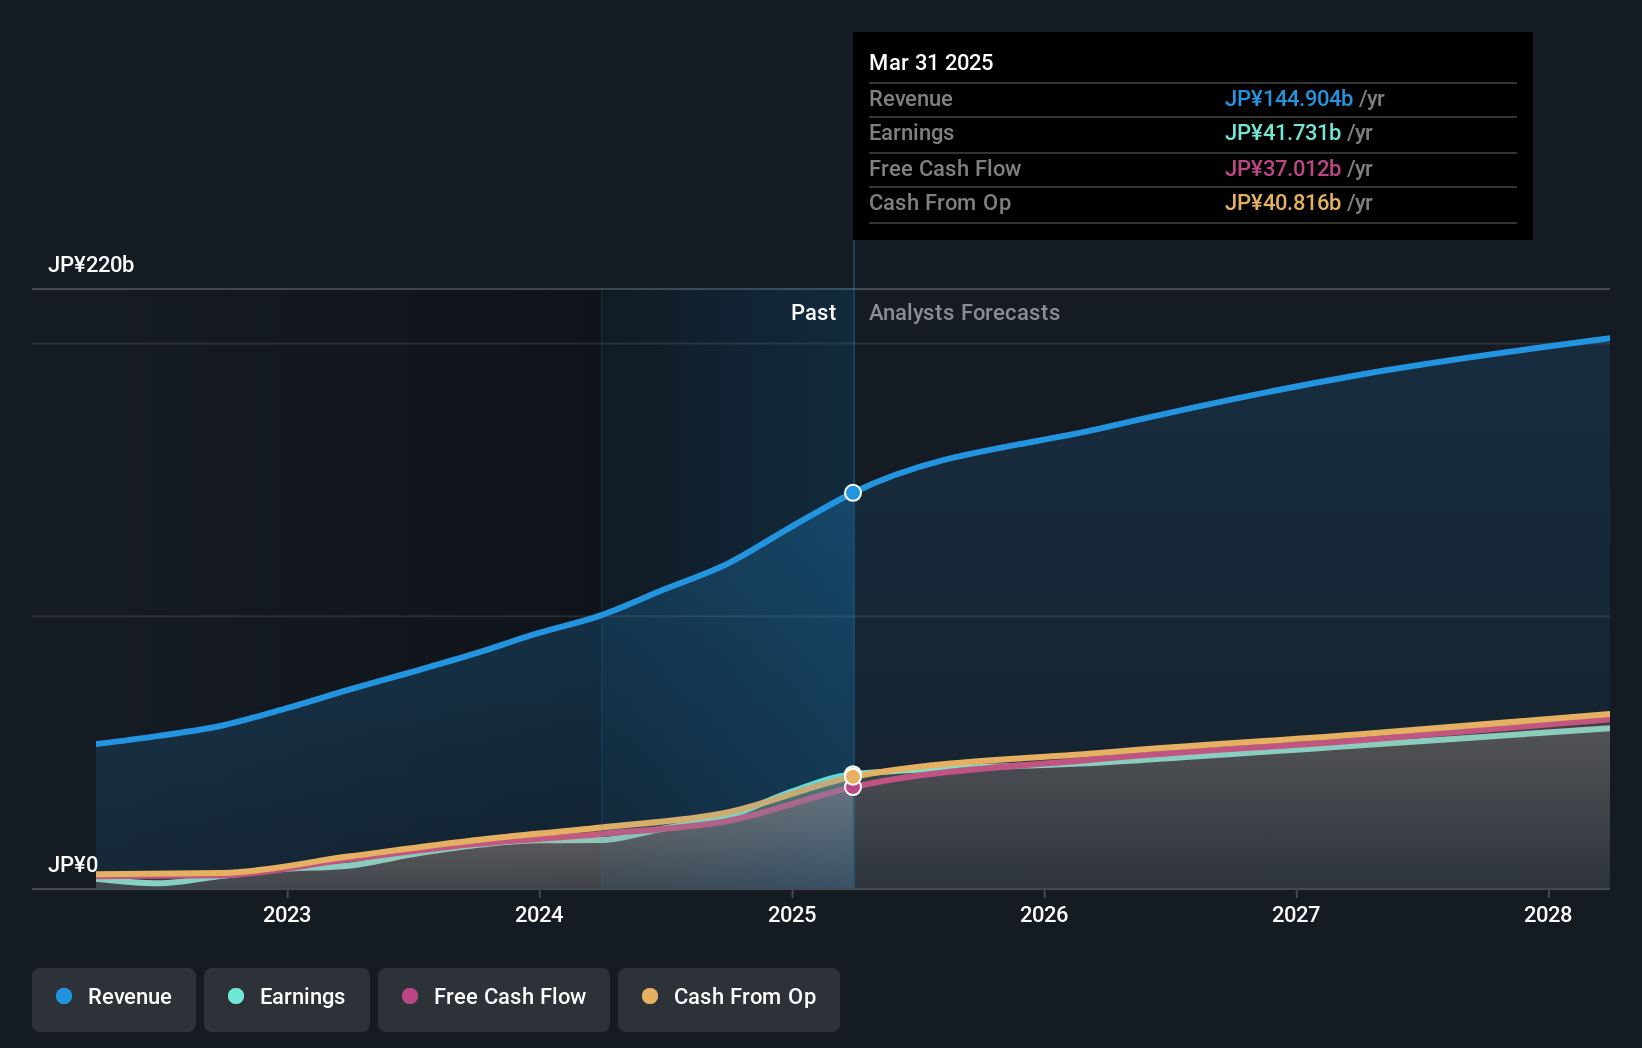
Task: Select the 2027 x-axis label
Action: coord(1296,914)
